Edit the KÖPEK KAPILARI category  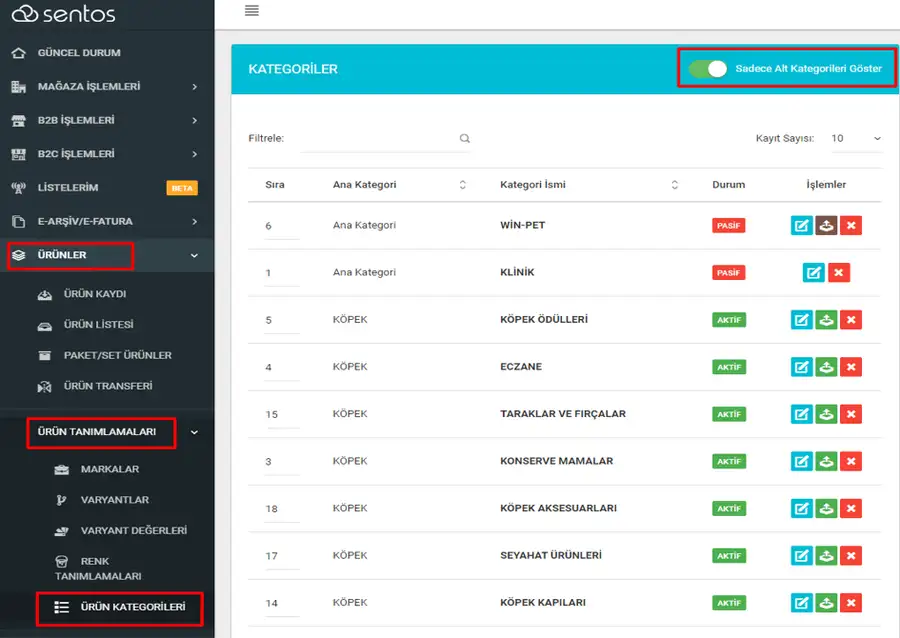[x=801, y=602]
